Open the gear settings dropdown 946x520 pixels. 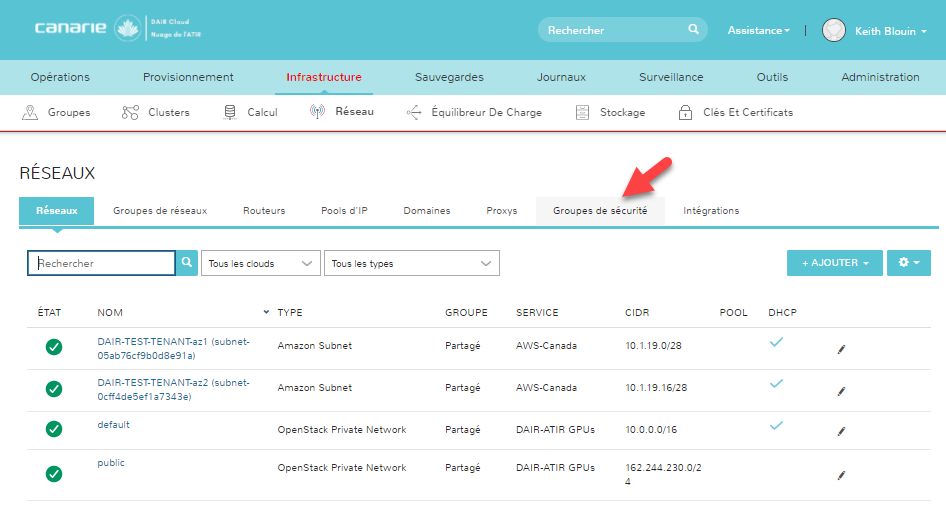910,263
